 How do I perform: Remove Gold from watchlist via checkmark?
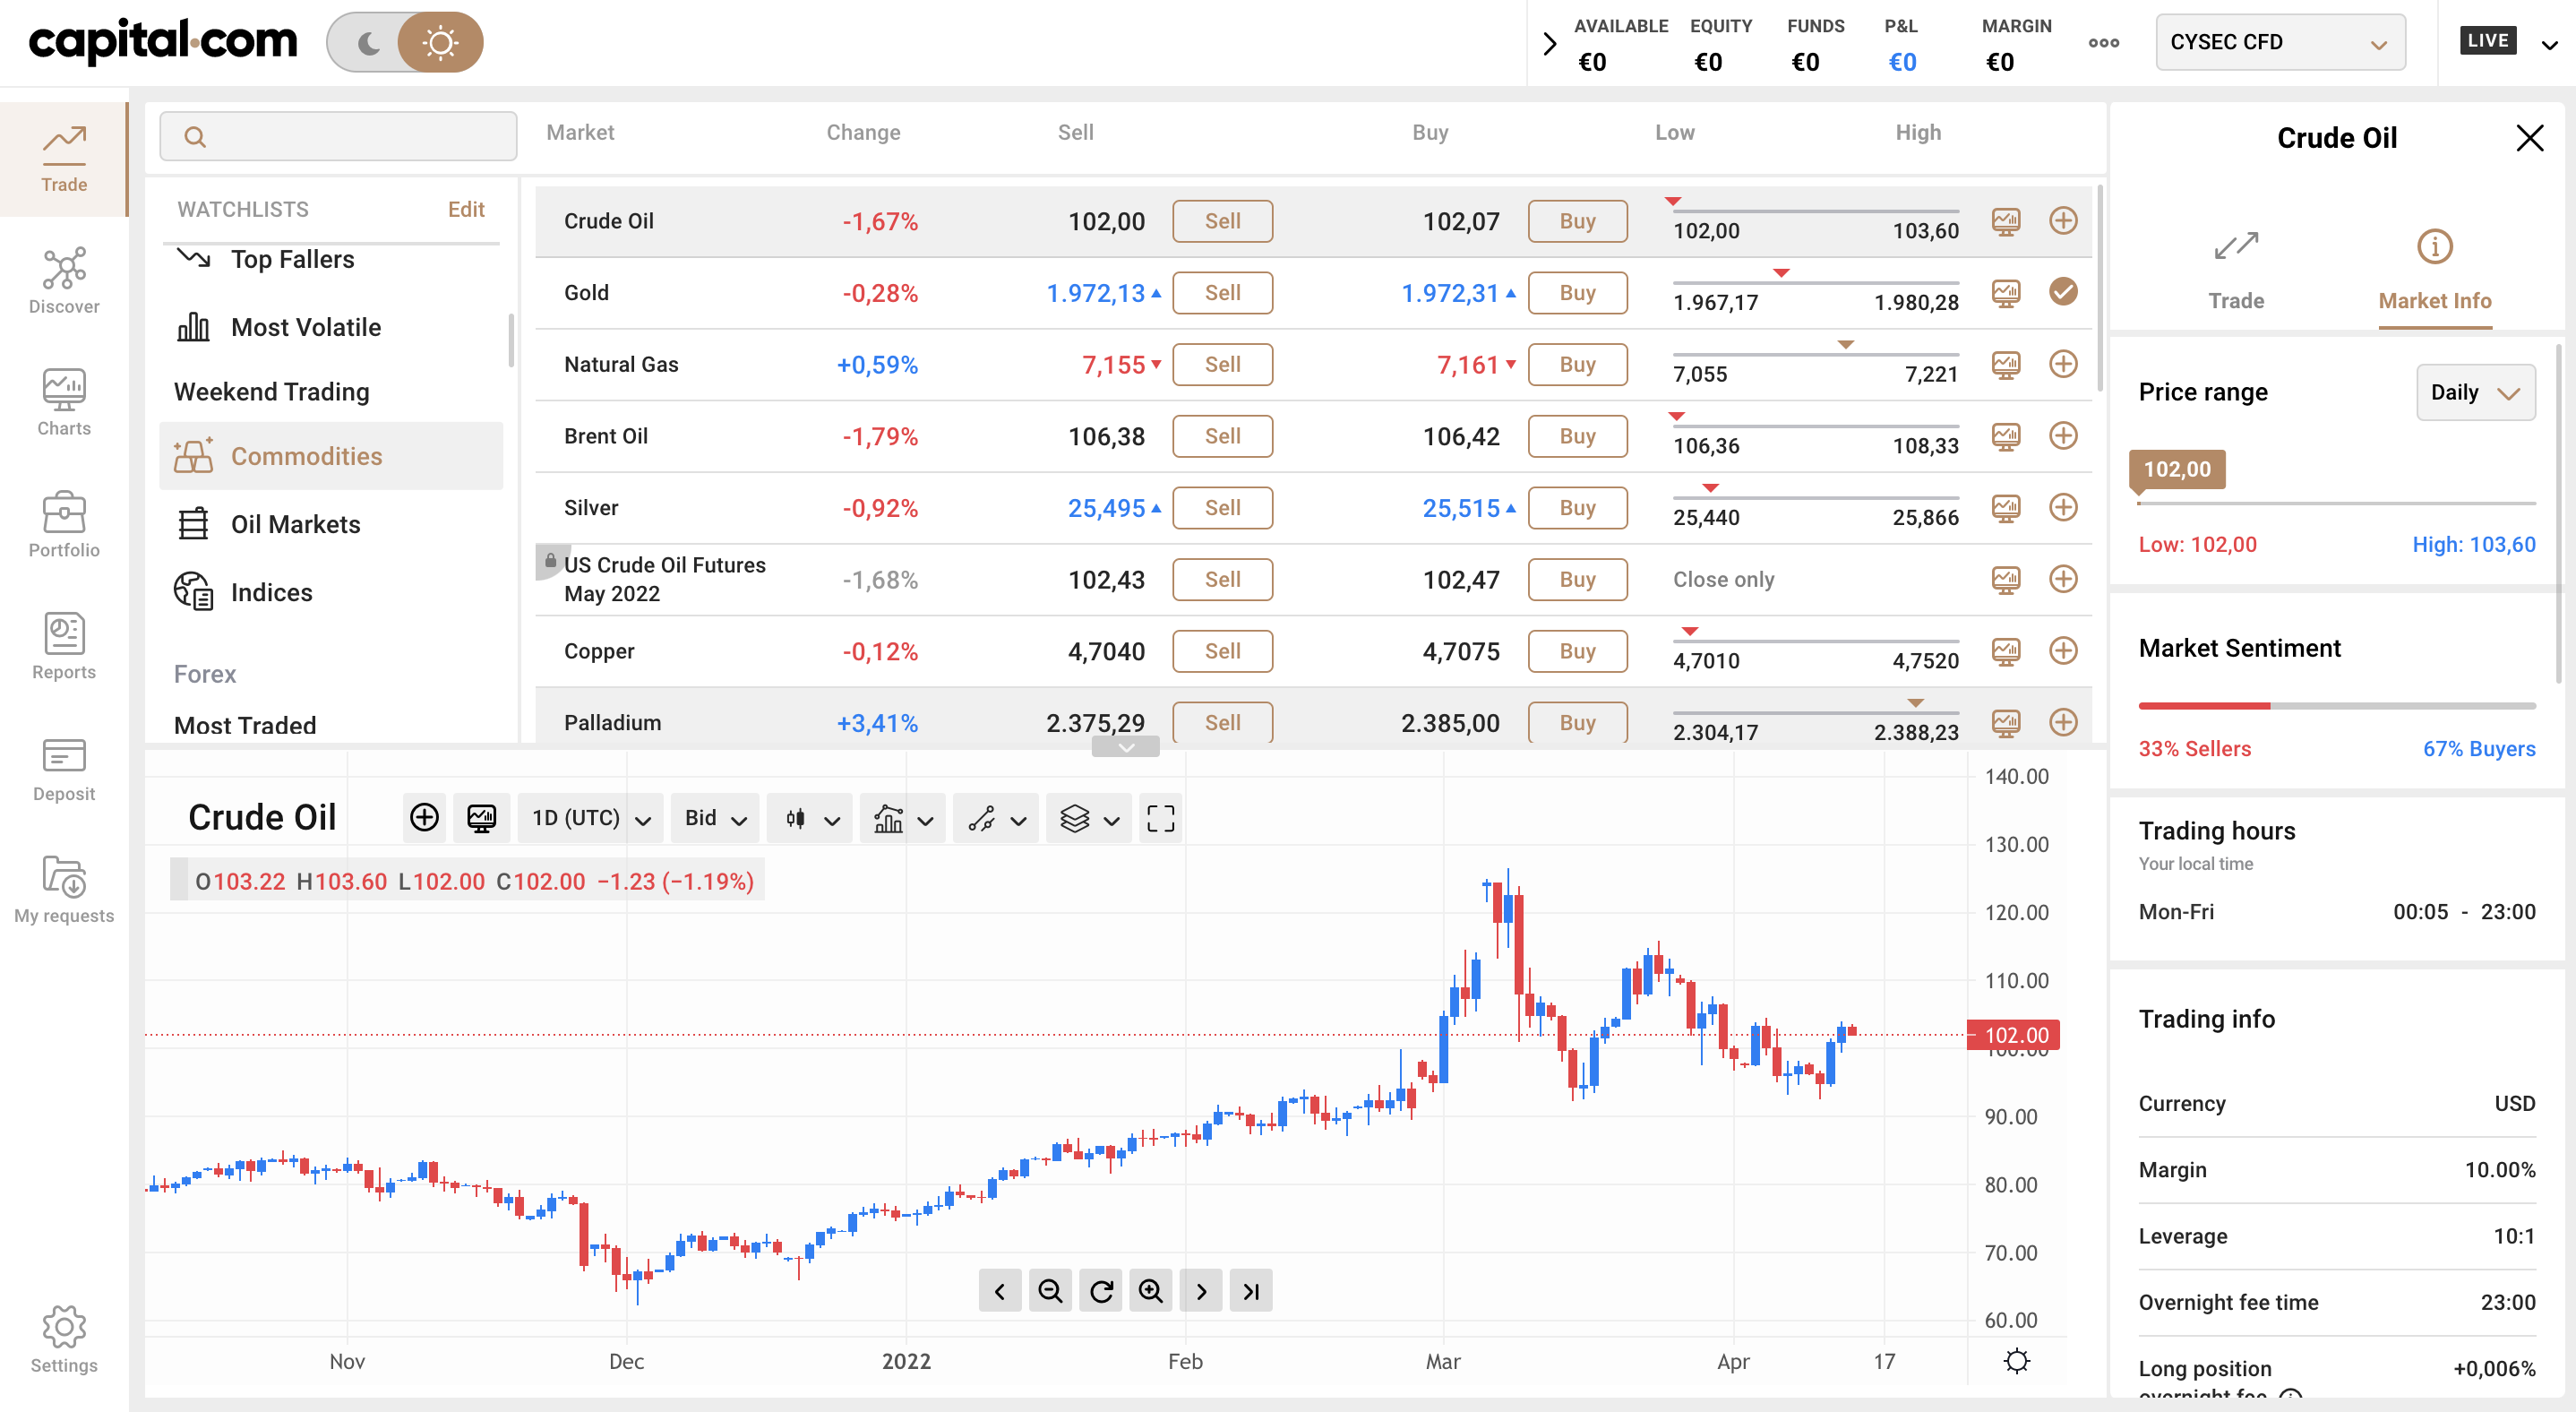click(x=2063, y=292)
